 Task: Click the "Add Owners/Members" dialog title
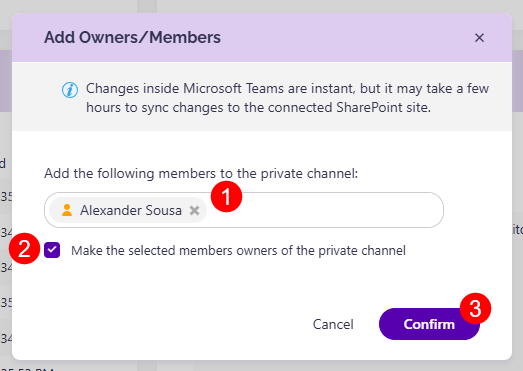click(x=132, y=37)
